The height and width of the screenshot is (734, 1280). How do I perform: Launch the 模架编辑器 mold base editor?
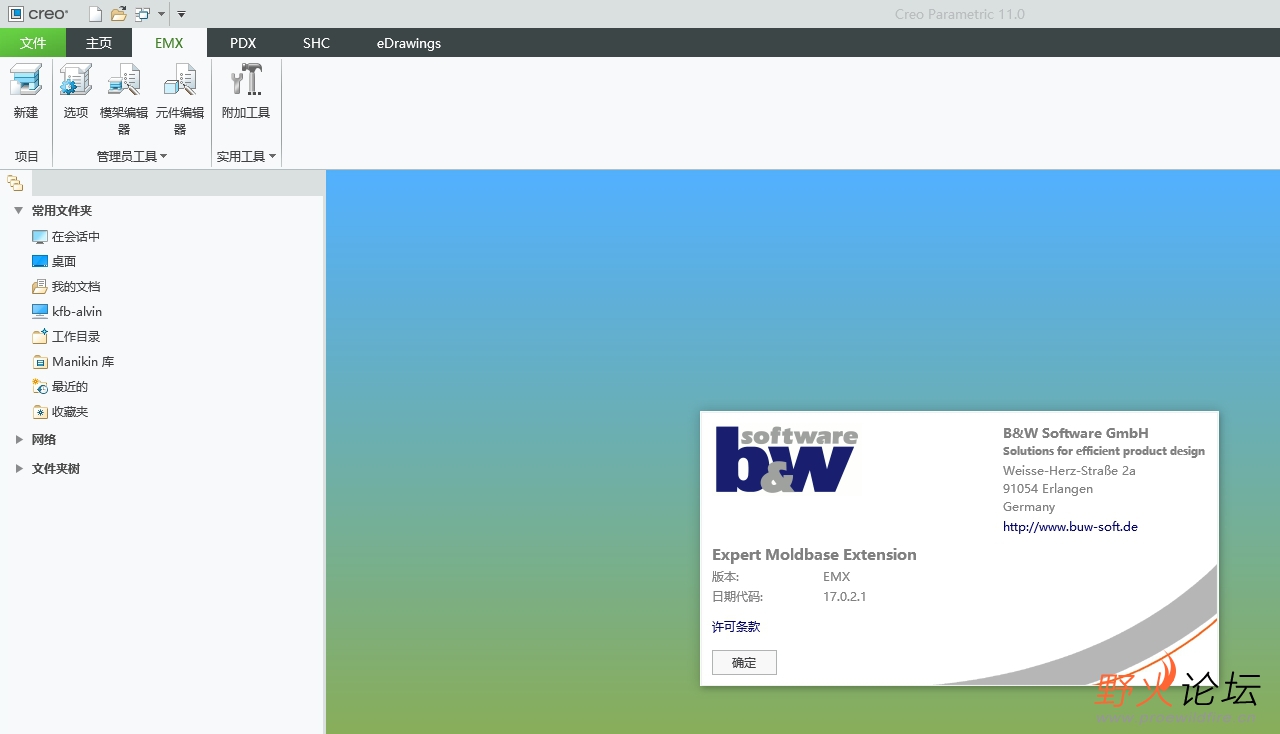click(124, 80)
